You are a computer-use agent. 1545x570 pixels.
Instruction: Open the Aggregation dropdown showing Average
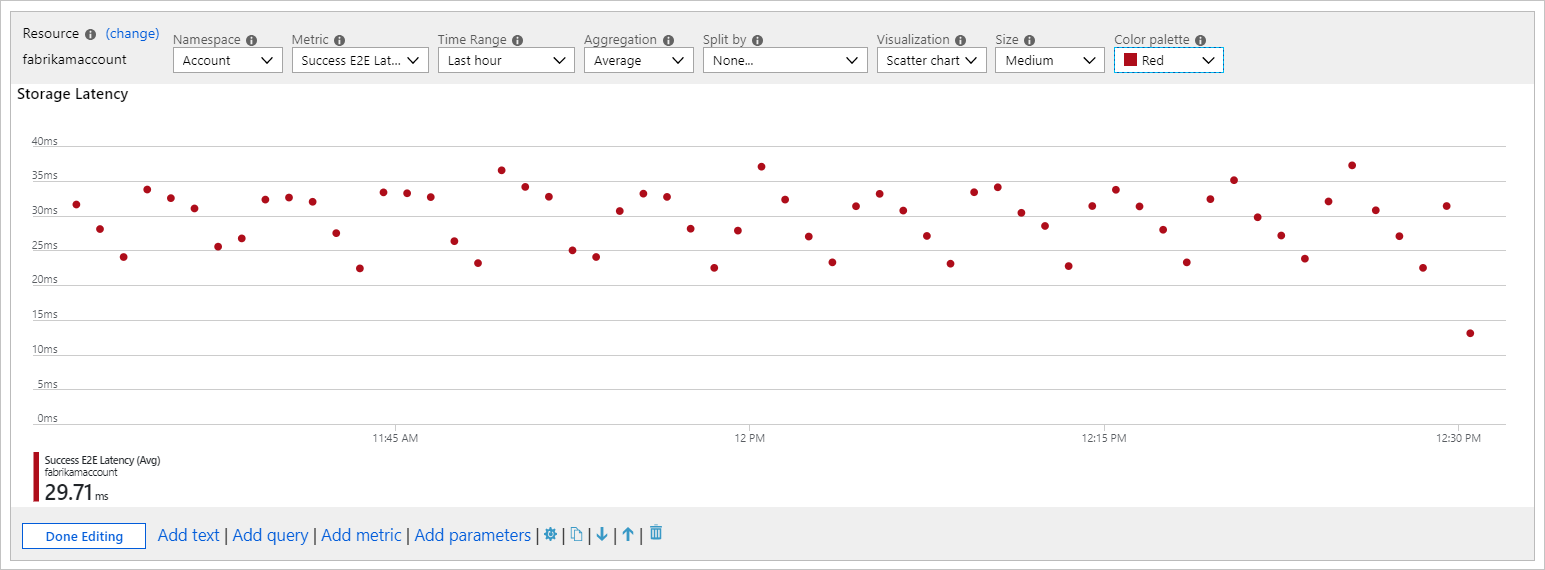[x=639, y=60]
